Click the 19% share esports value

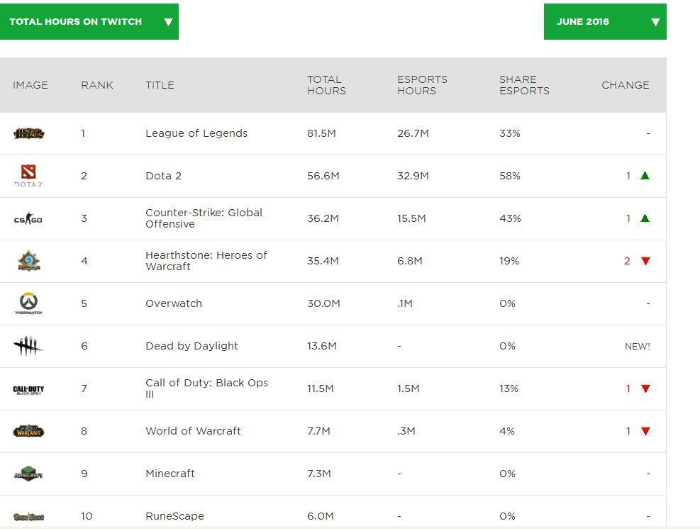(509, 261)
